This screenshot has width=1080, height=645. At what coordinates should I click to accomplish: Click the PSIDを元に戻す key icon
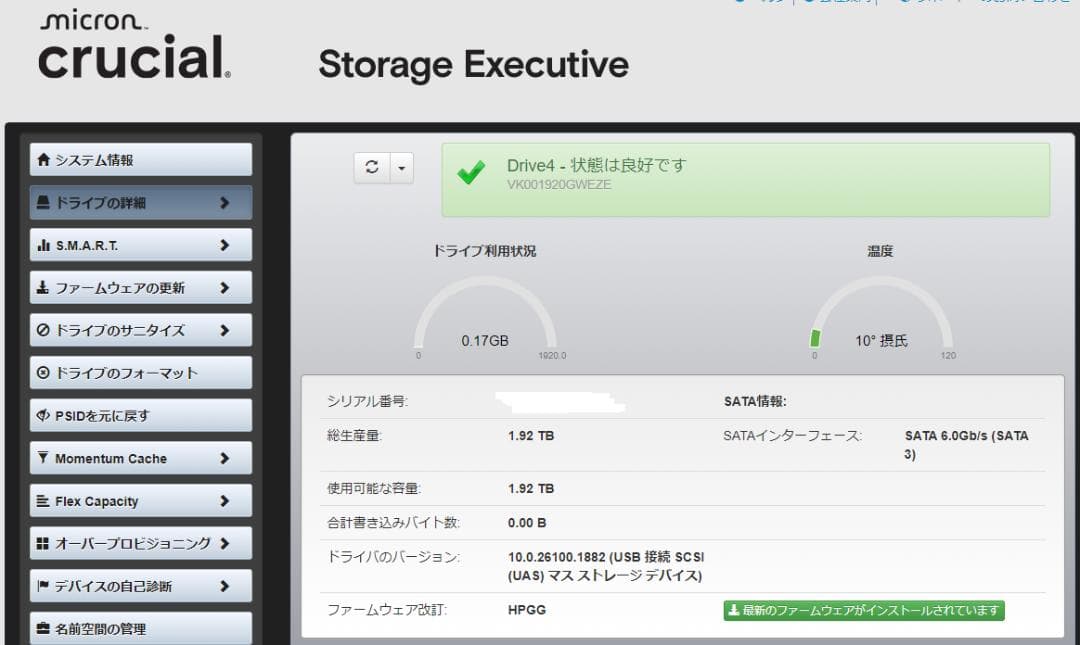(x=44, y=415)
